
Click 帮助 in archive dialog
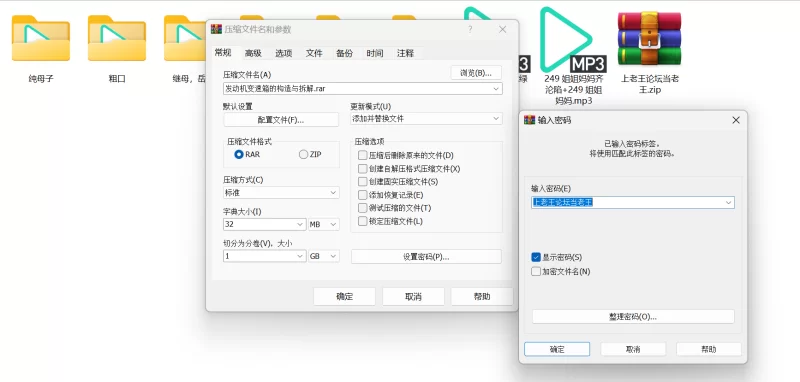pyautogui.click(x=482, y=296)
